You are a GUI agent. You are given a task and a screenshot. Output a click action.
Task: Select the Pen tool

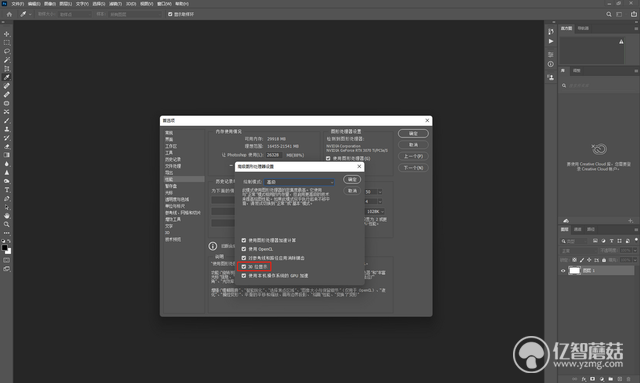click(7, 198)
